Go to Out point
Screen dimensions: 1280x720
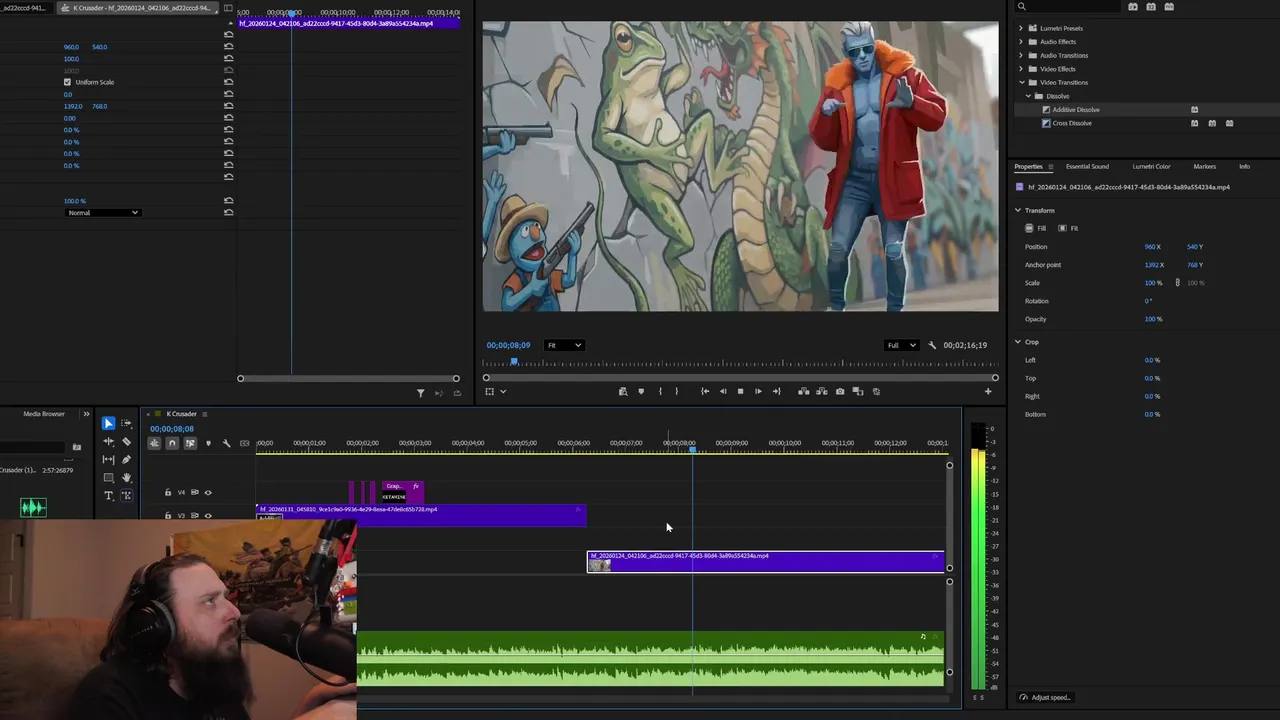(776, 391)
